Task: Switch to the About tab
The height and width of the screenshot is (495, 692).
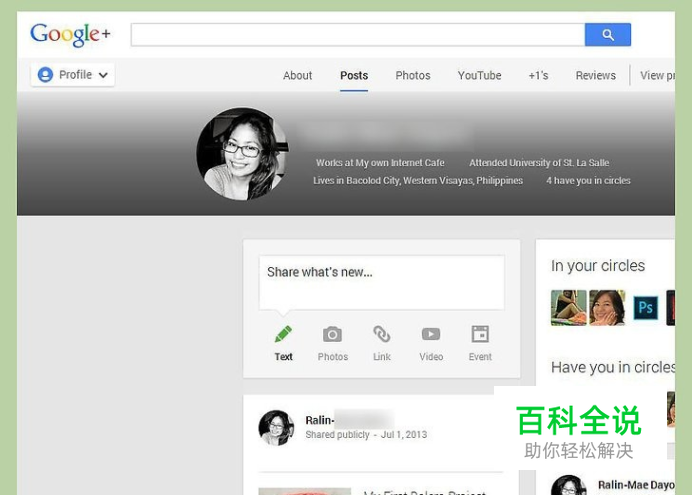Action: tap(297, 75)
